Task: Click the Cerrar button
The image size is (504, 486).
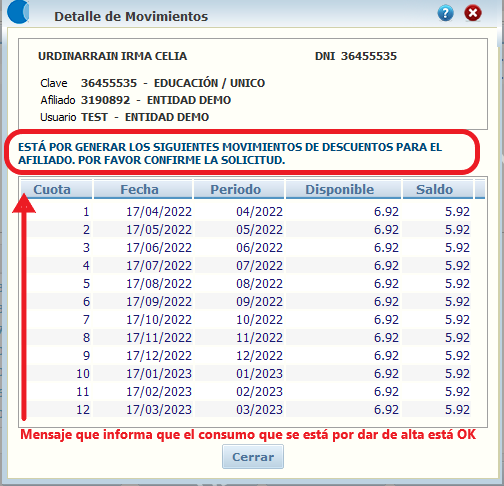Action: point(253,457)
